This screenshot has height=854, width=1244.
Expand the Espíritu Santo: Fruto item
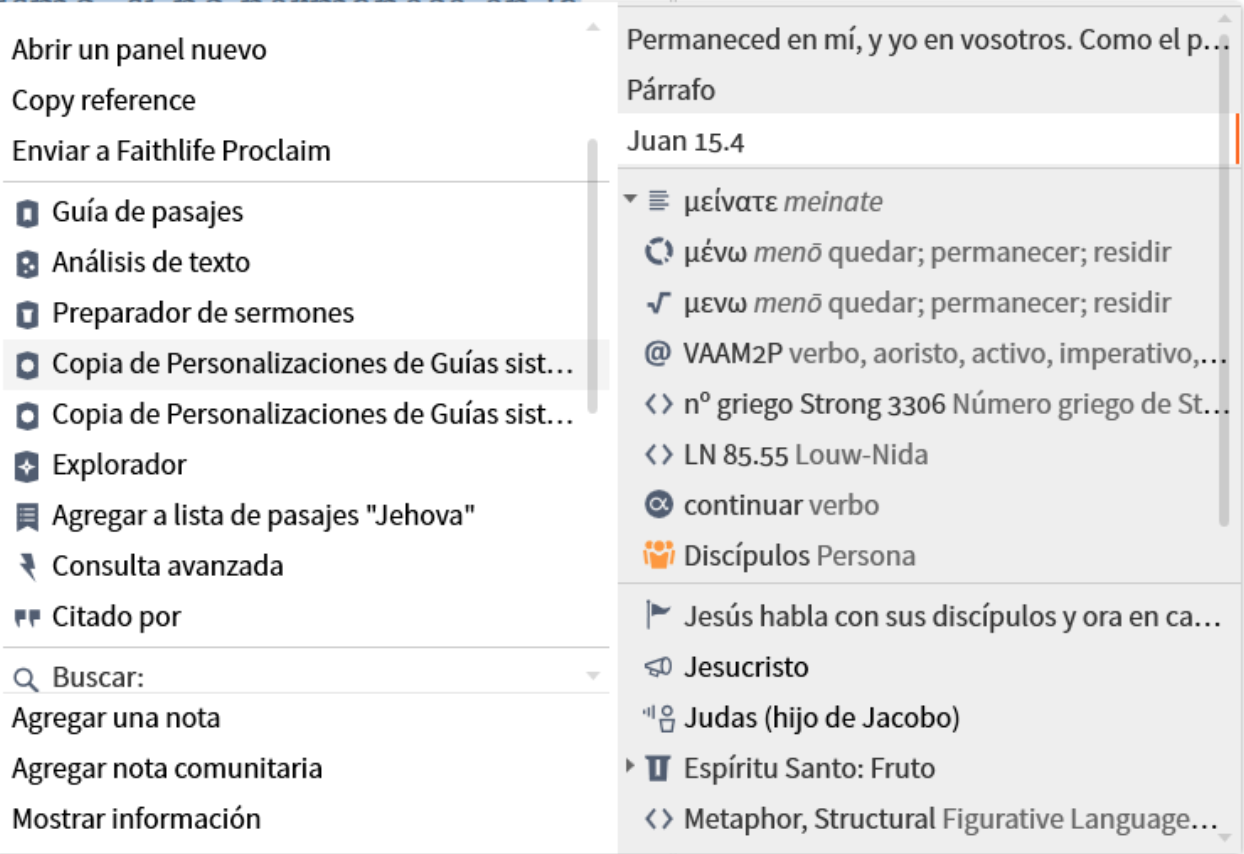629,767
